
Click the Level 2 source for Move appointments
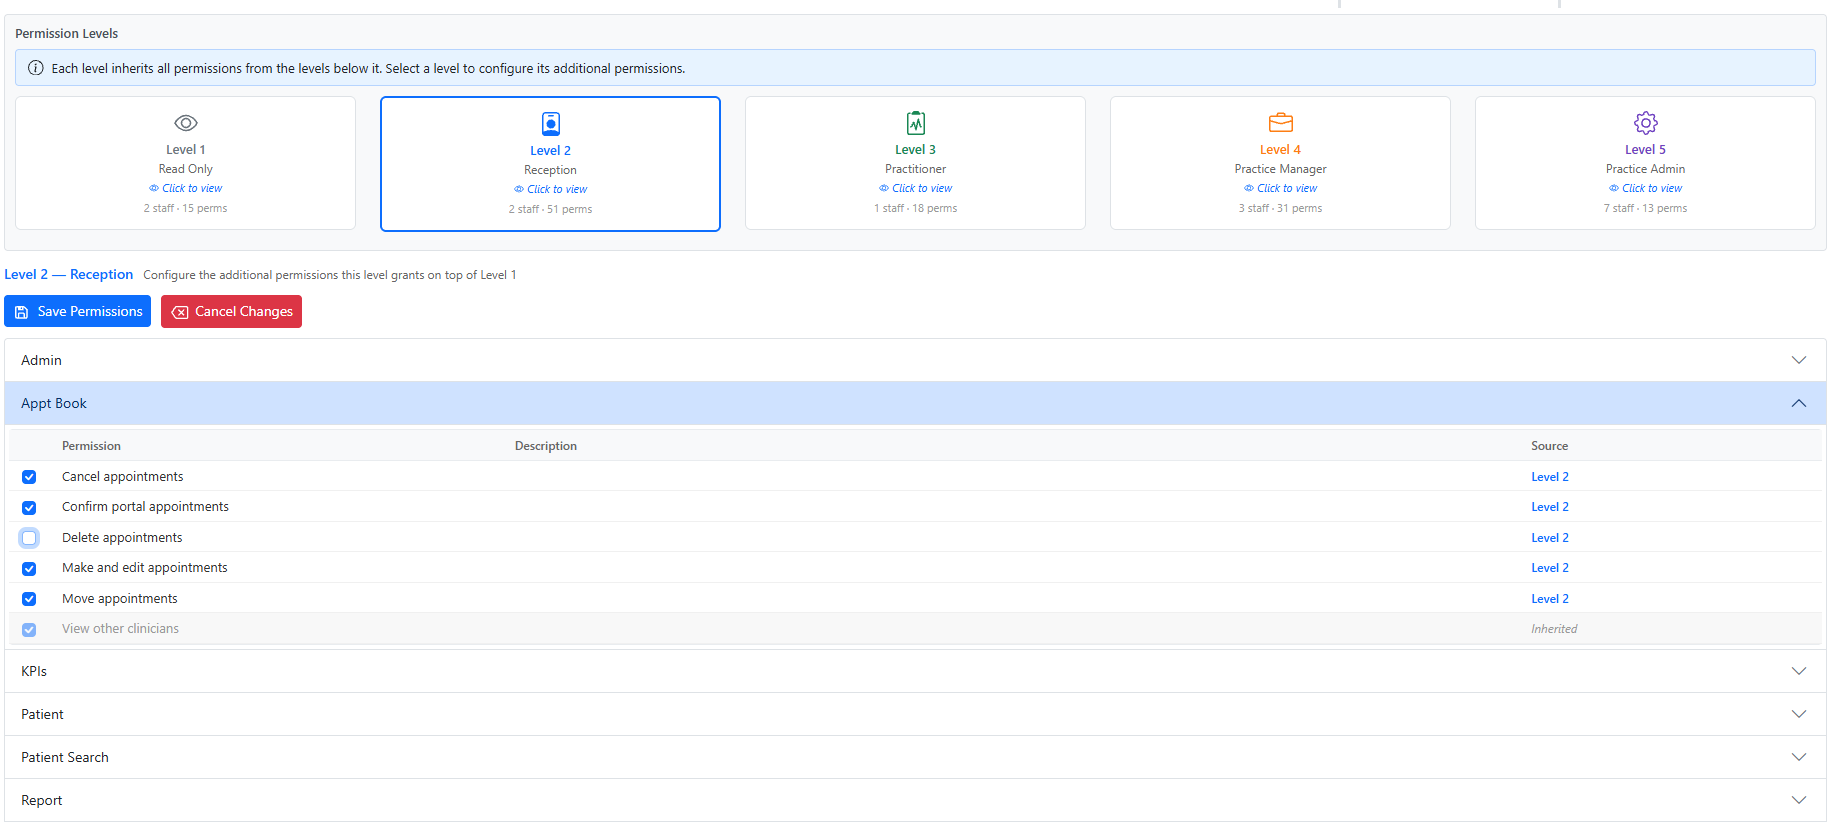1550,599
